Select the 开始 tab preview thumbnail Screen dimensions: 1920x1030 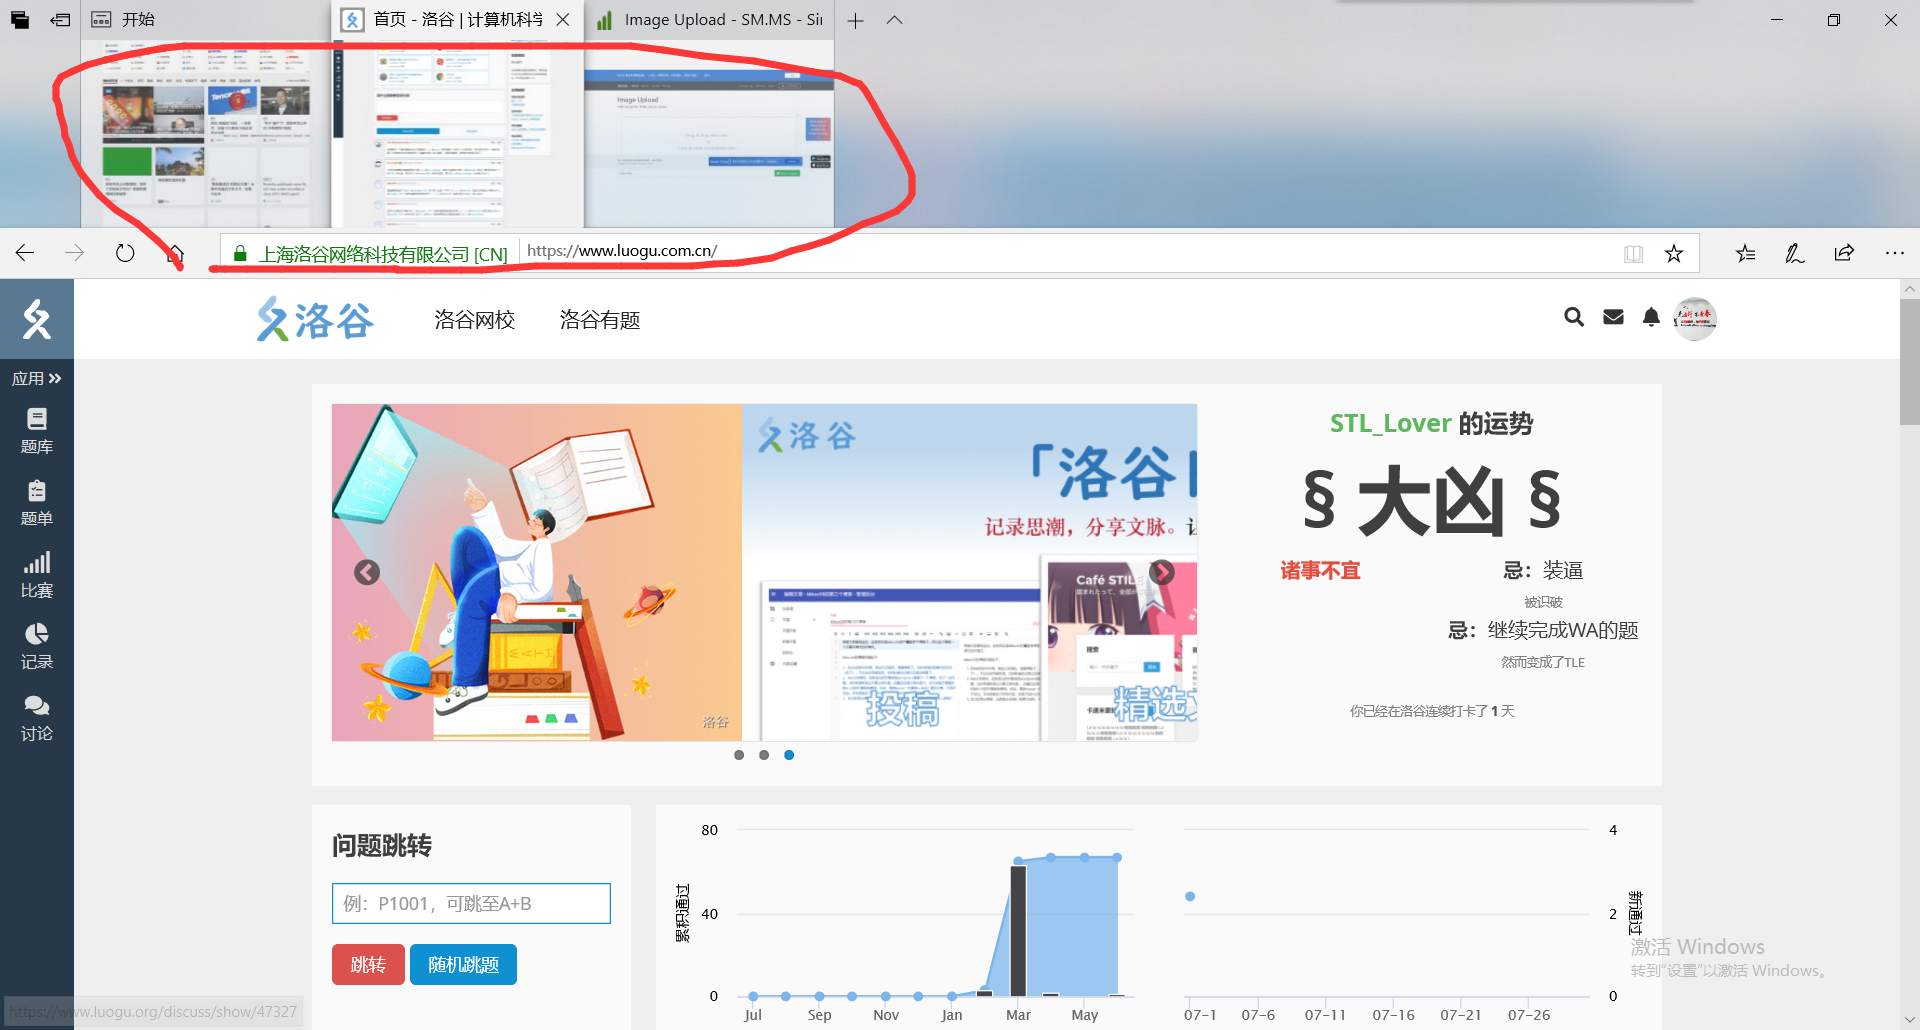pyautogui.click(x=206, y=135)
